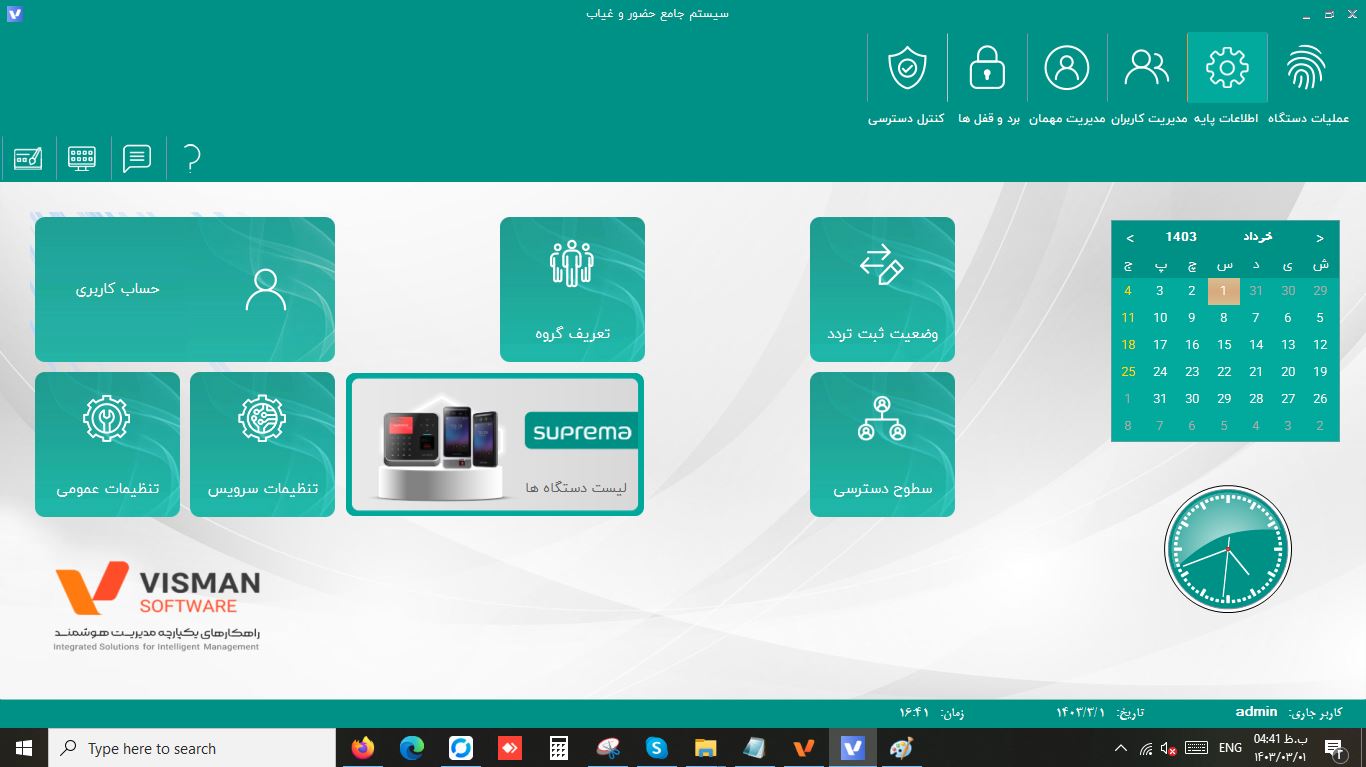Open the group definition tile

(572, 289)
